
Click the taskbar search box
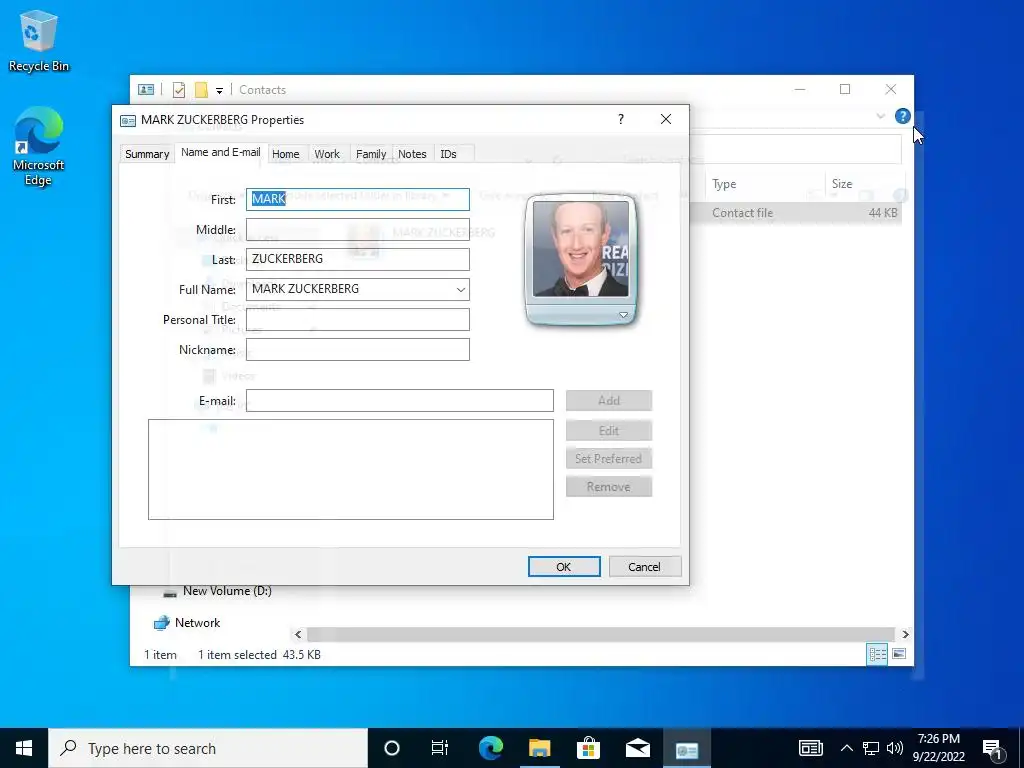tap(208, 748)
